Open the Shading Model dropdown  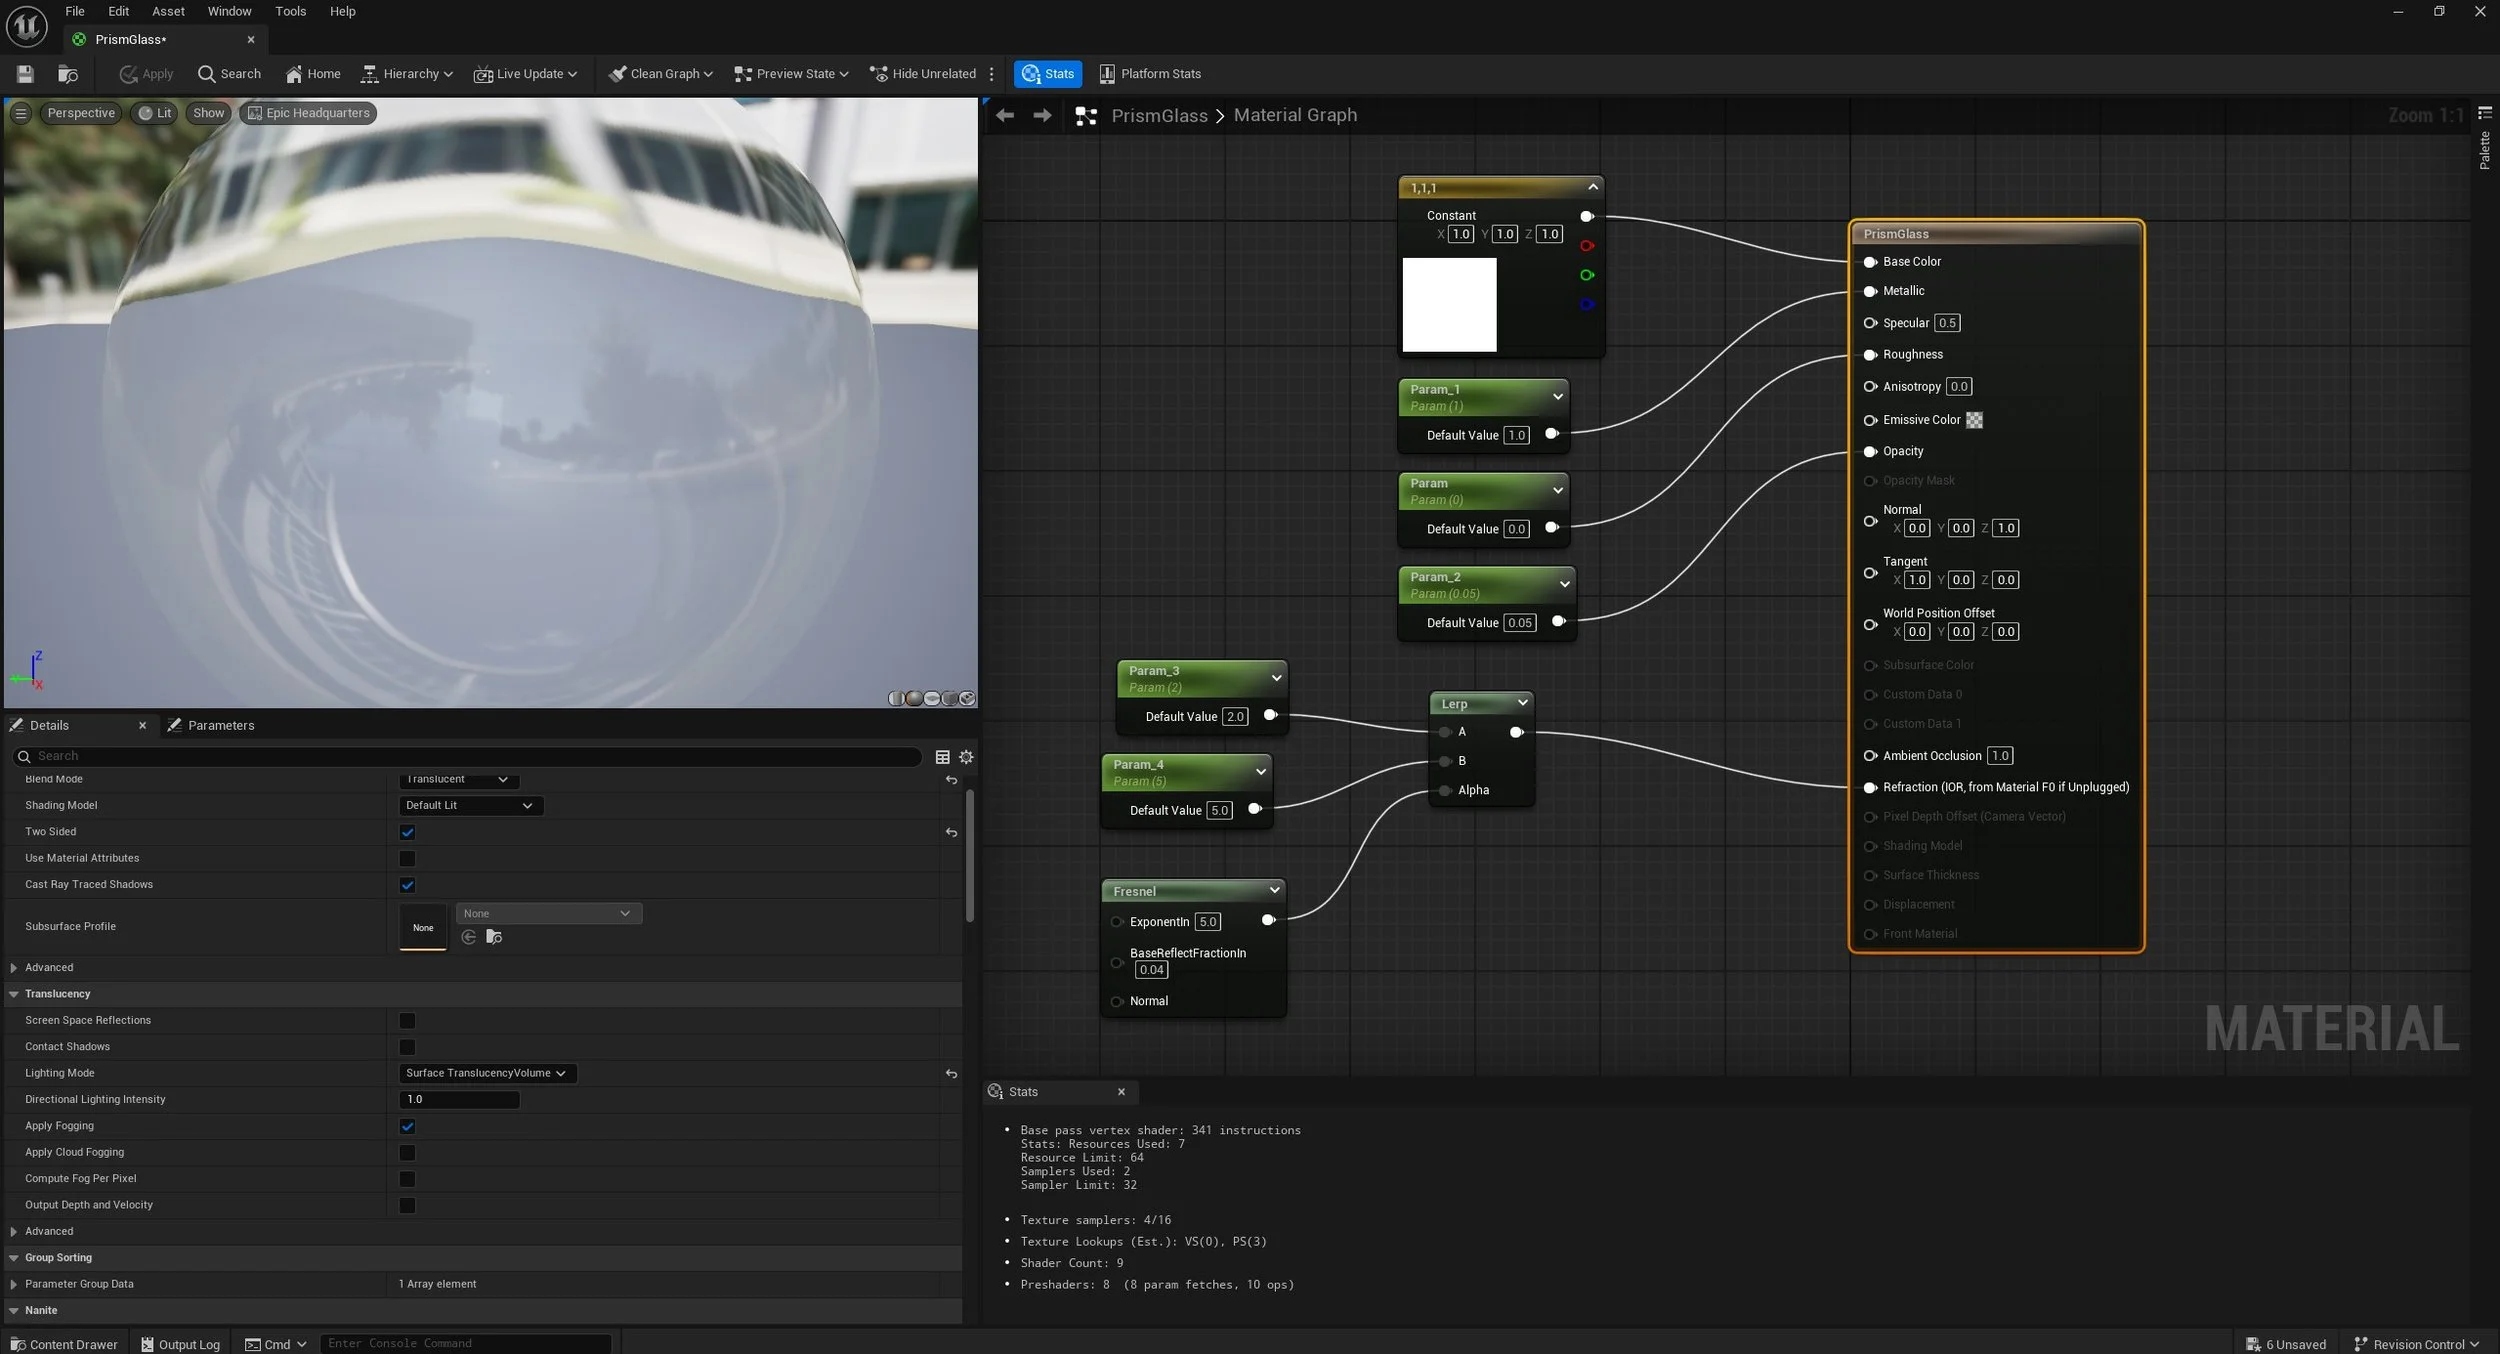[x=470, y=806]
